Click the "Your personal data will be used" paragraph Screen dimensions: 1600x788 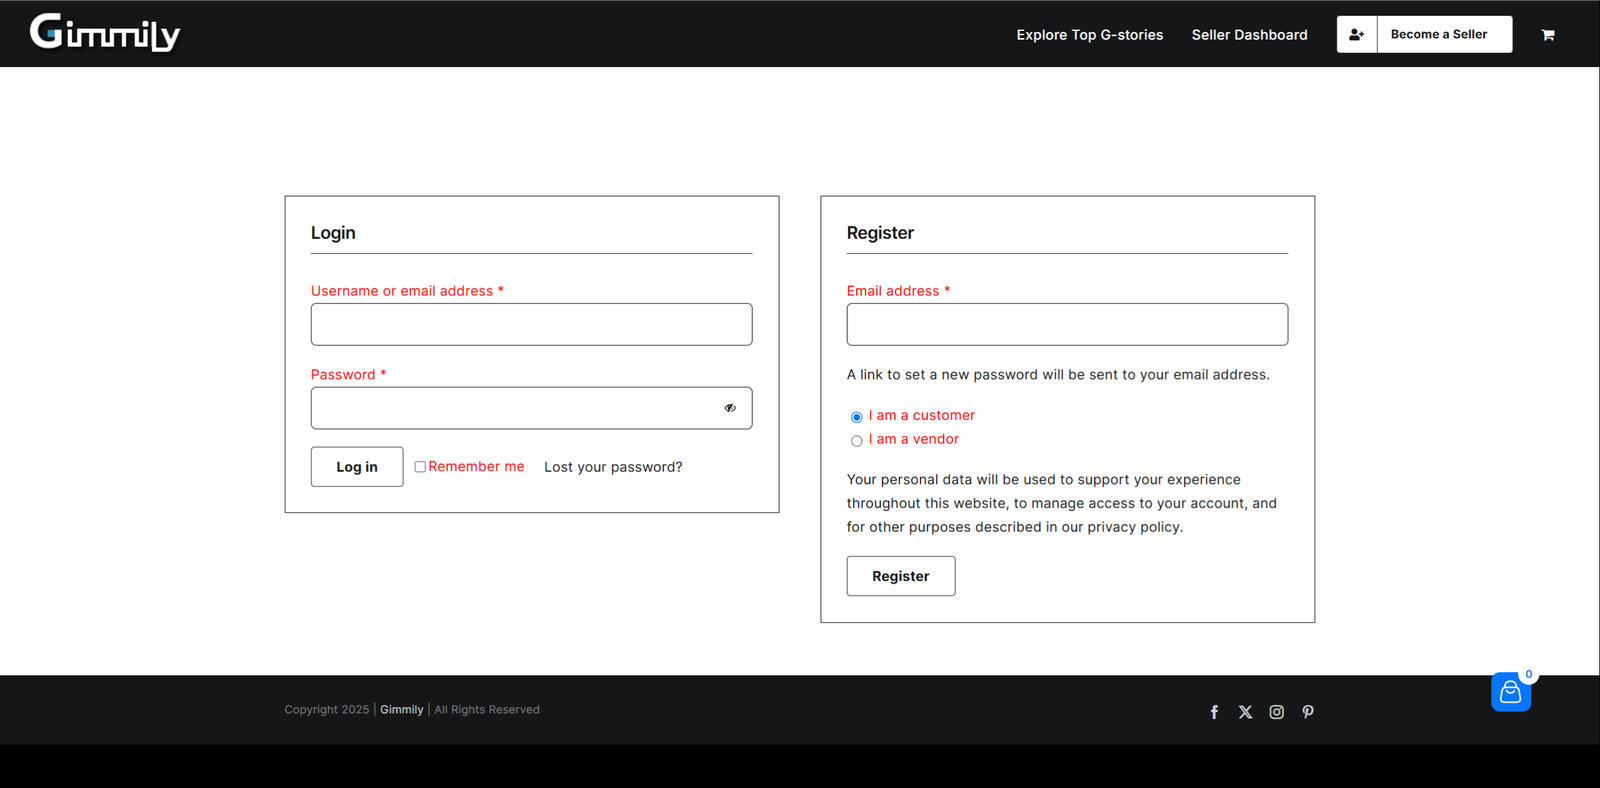click(x=1062, y=503)
